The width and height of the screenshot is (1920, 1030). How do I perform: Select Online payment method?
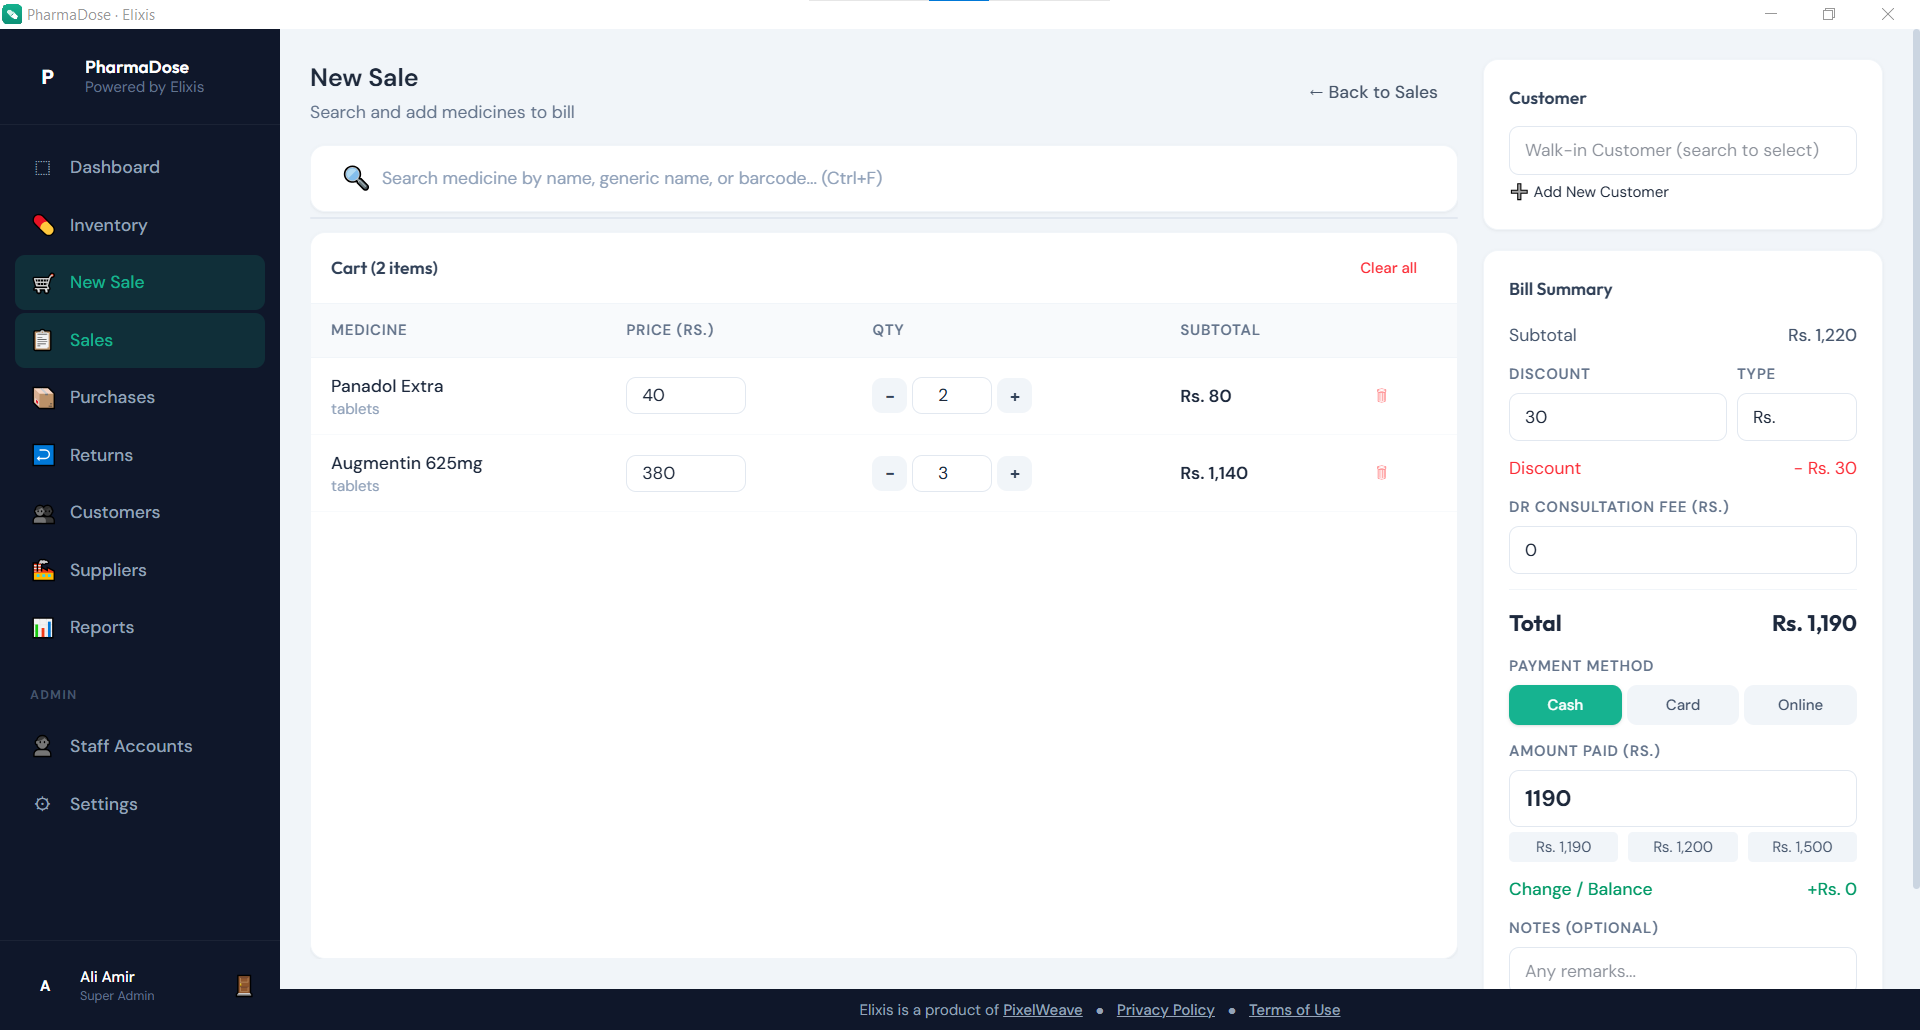click(x=1800, y=705)
